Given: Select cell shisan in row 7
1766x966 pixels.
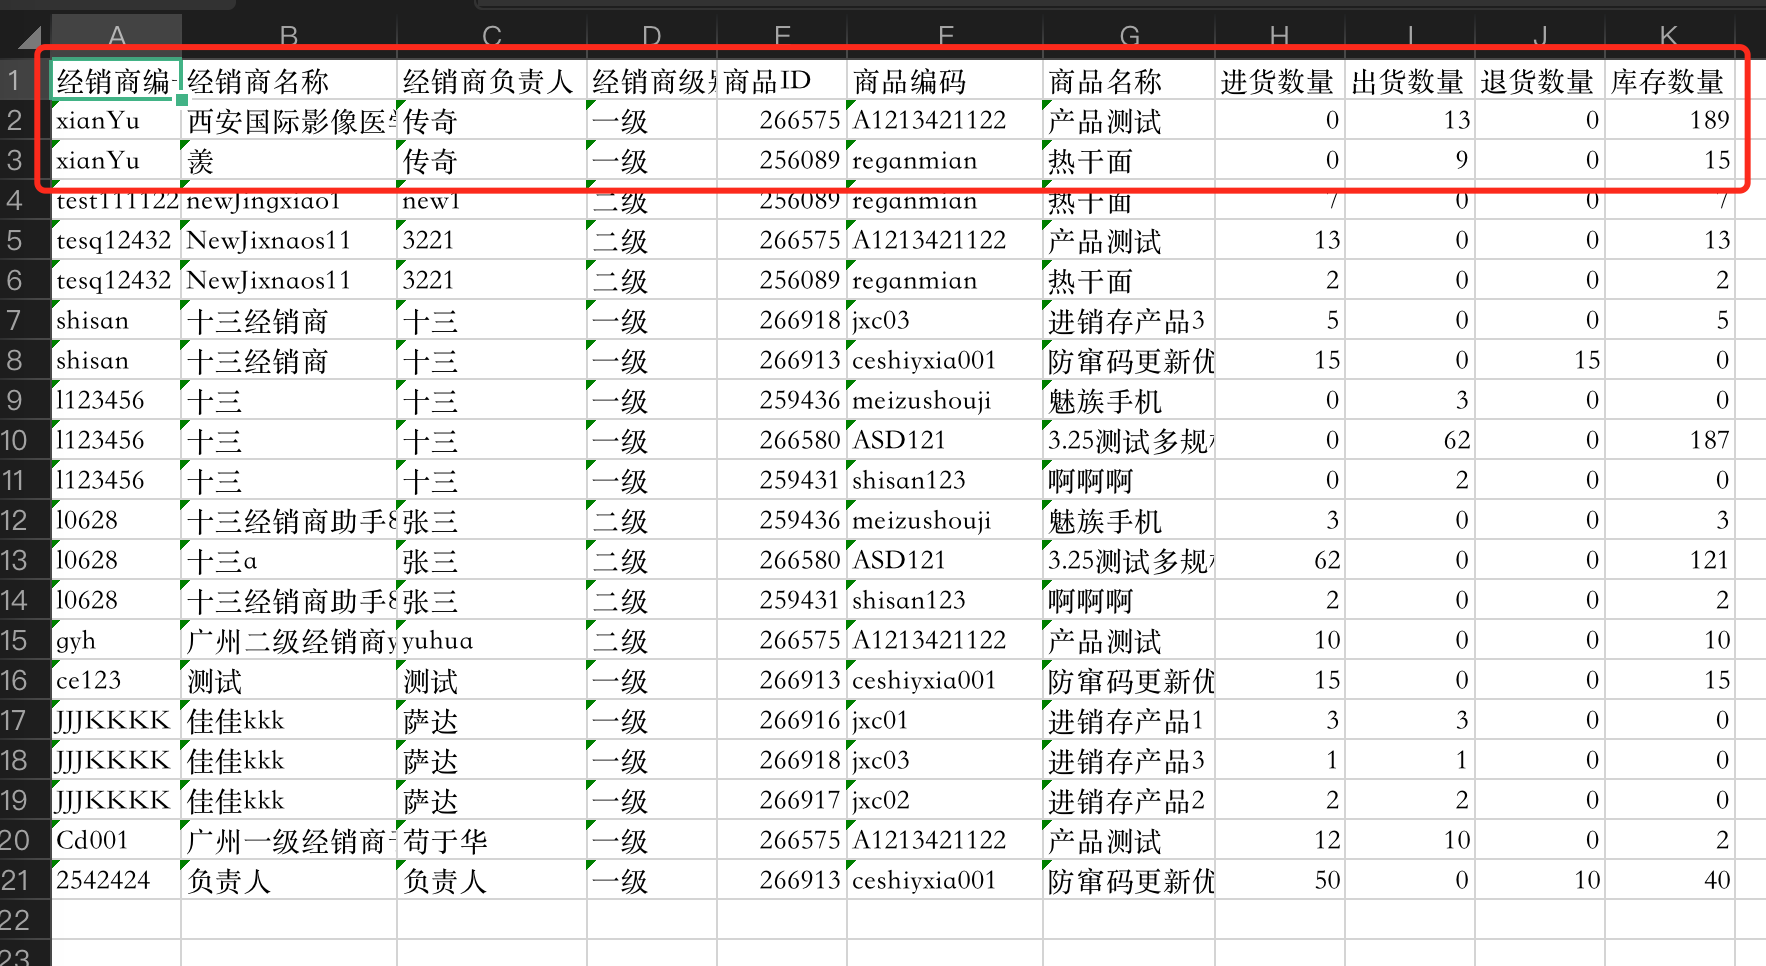Looking at the screenshot, I should point(116,320).
